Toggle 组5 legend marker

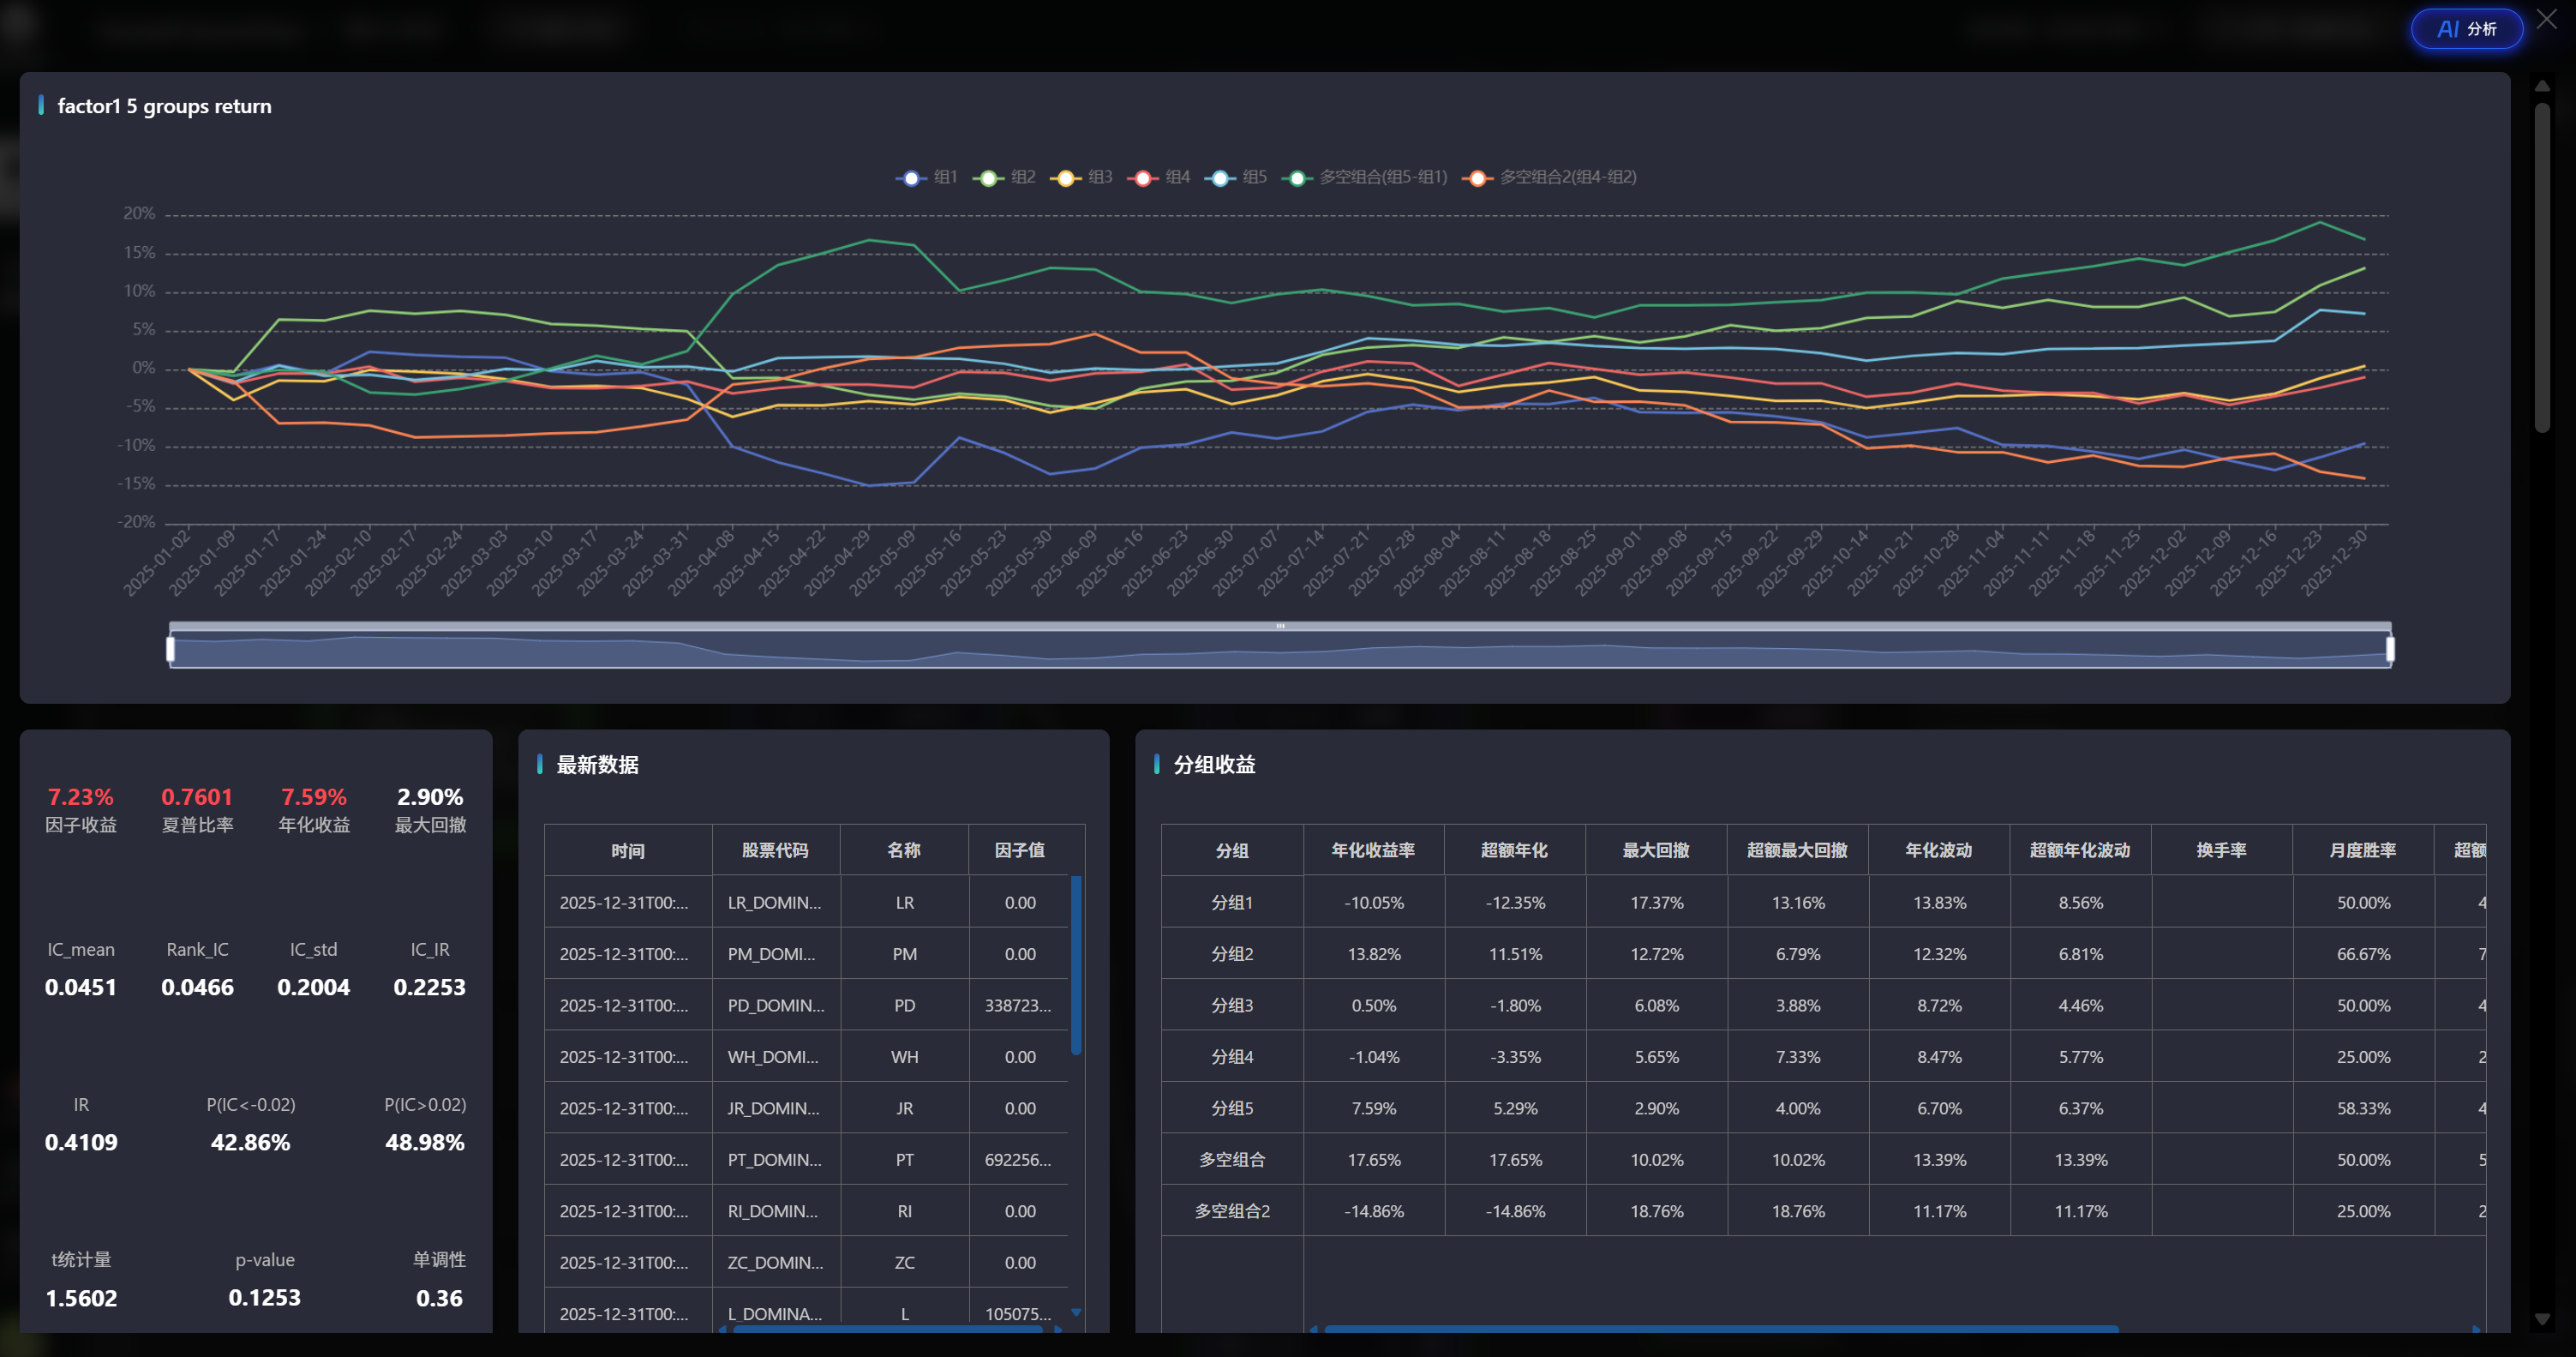[1220, 178]
